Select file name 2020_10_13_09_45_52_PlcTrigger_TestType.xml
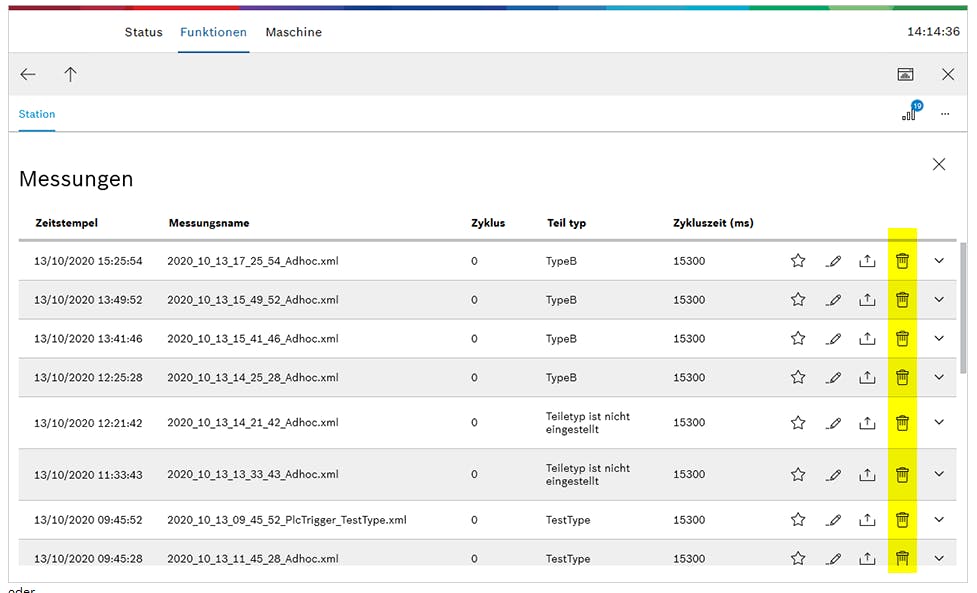Viewport: 977px width, 593px height. tap(287, 520)
